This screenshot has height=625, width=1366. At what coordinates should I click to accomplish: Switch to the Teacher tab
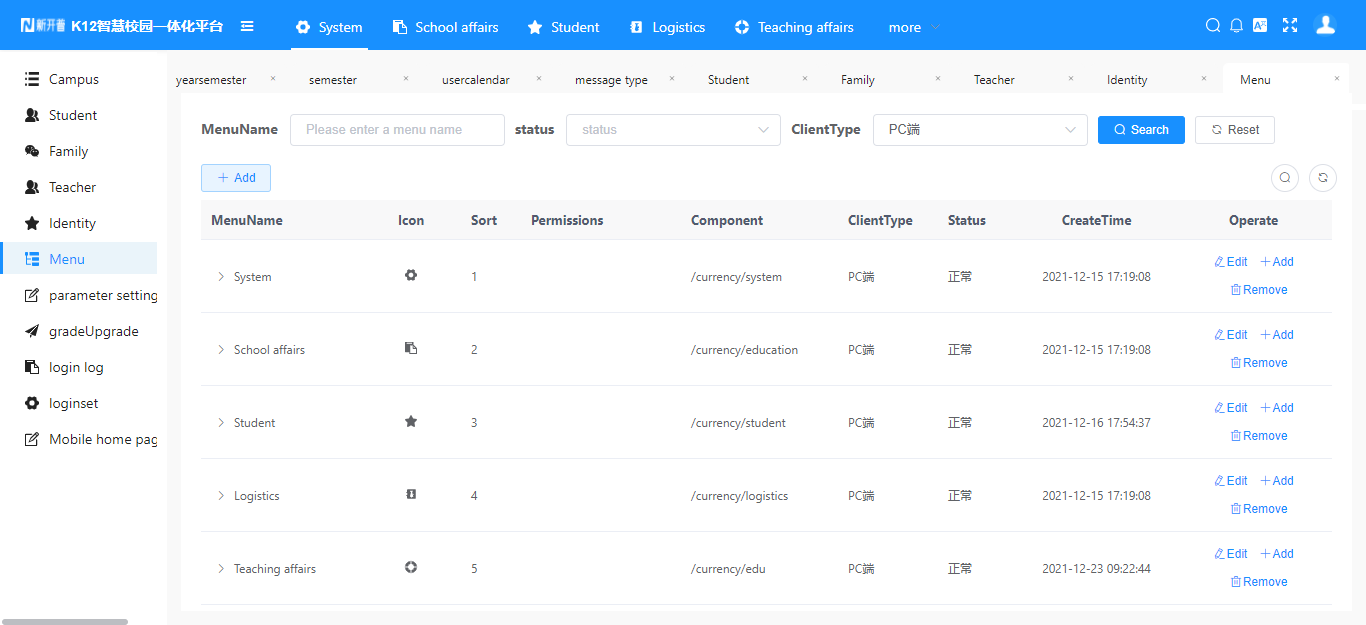pos(994,80)
